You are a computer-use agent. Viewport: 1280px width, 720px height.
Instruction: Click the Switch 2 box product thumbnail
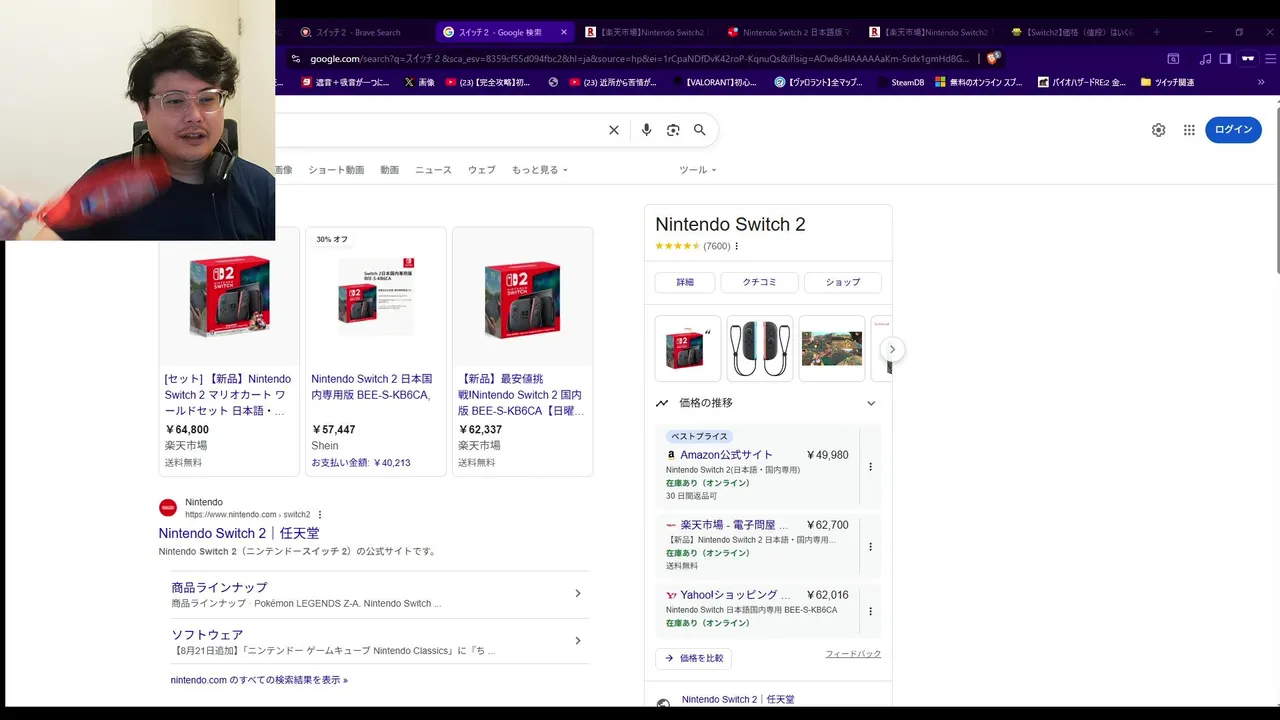coord(688,349)
